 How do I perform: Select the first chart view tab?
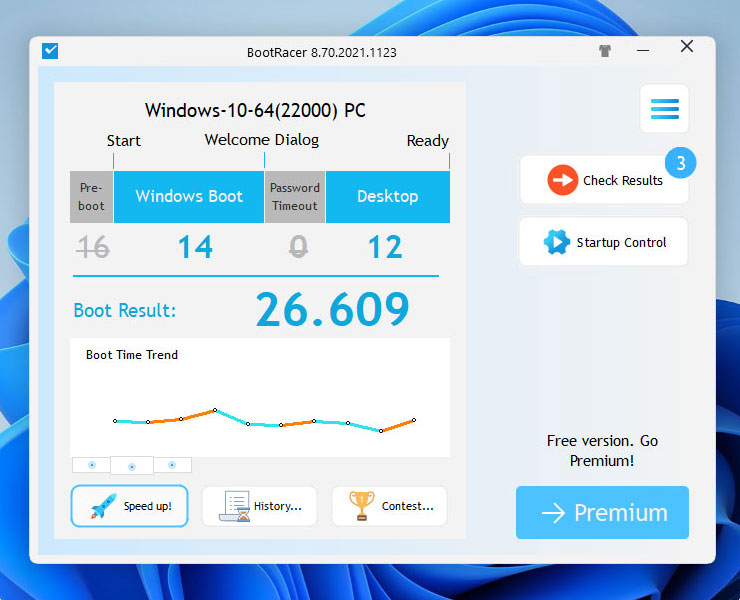92,465
